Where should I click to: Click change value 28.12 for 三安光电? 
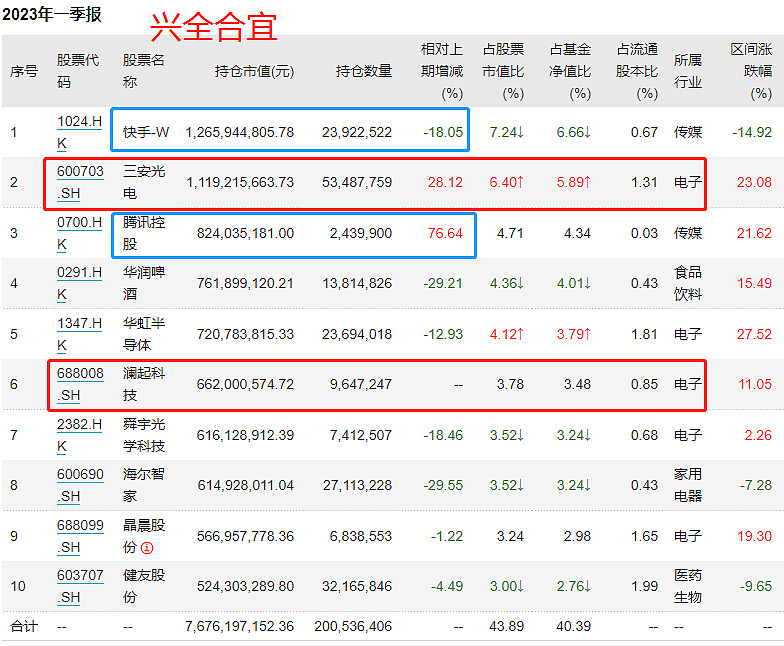point(445,182)
